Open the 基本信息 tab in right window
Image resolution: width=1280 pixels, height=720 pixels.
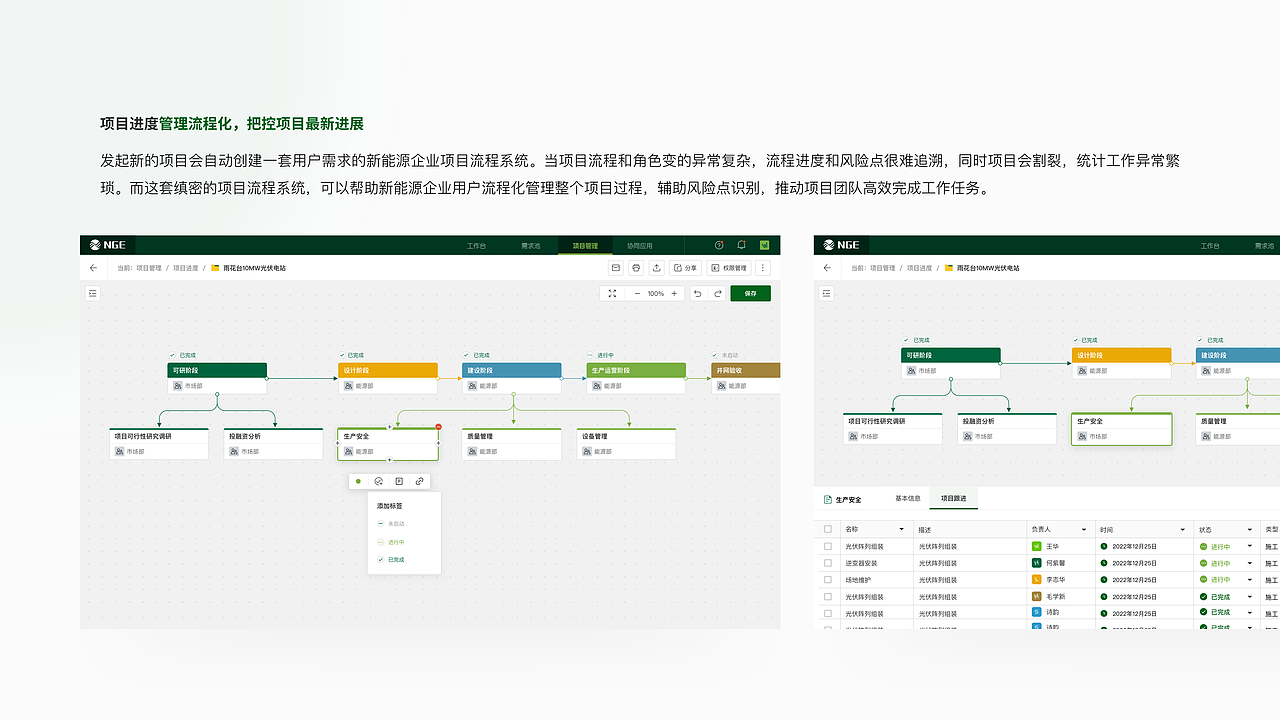(908, 498)
